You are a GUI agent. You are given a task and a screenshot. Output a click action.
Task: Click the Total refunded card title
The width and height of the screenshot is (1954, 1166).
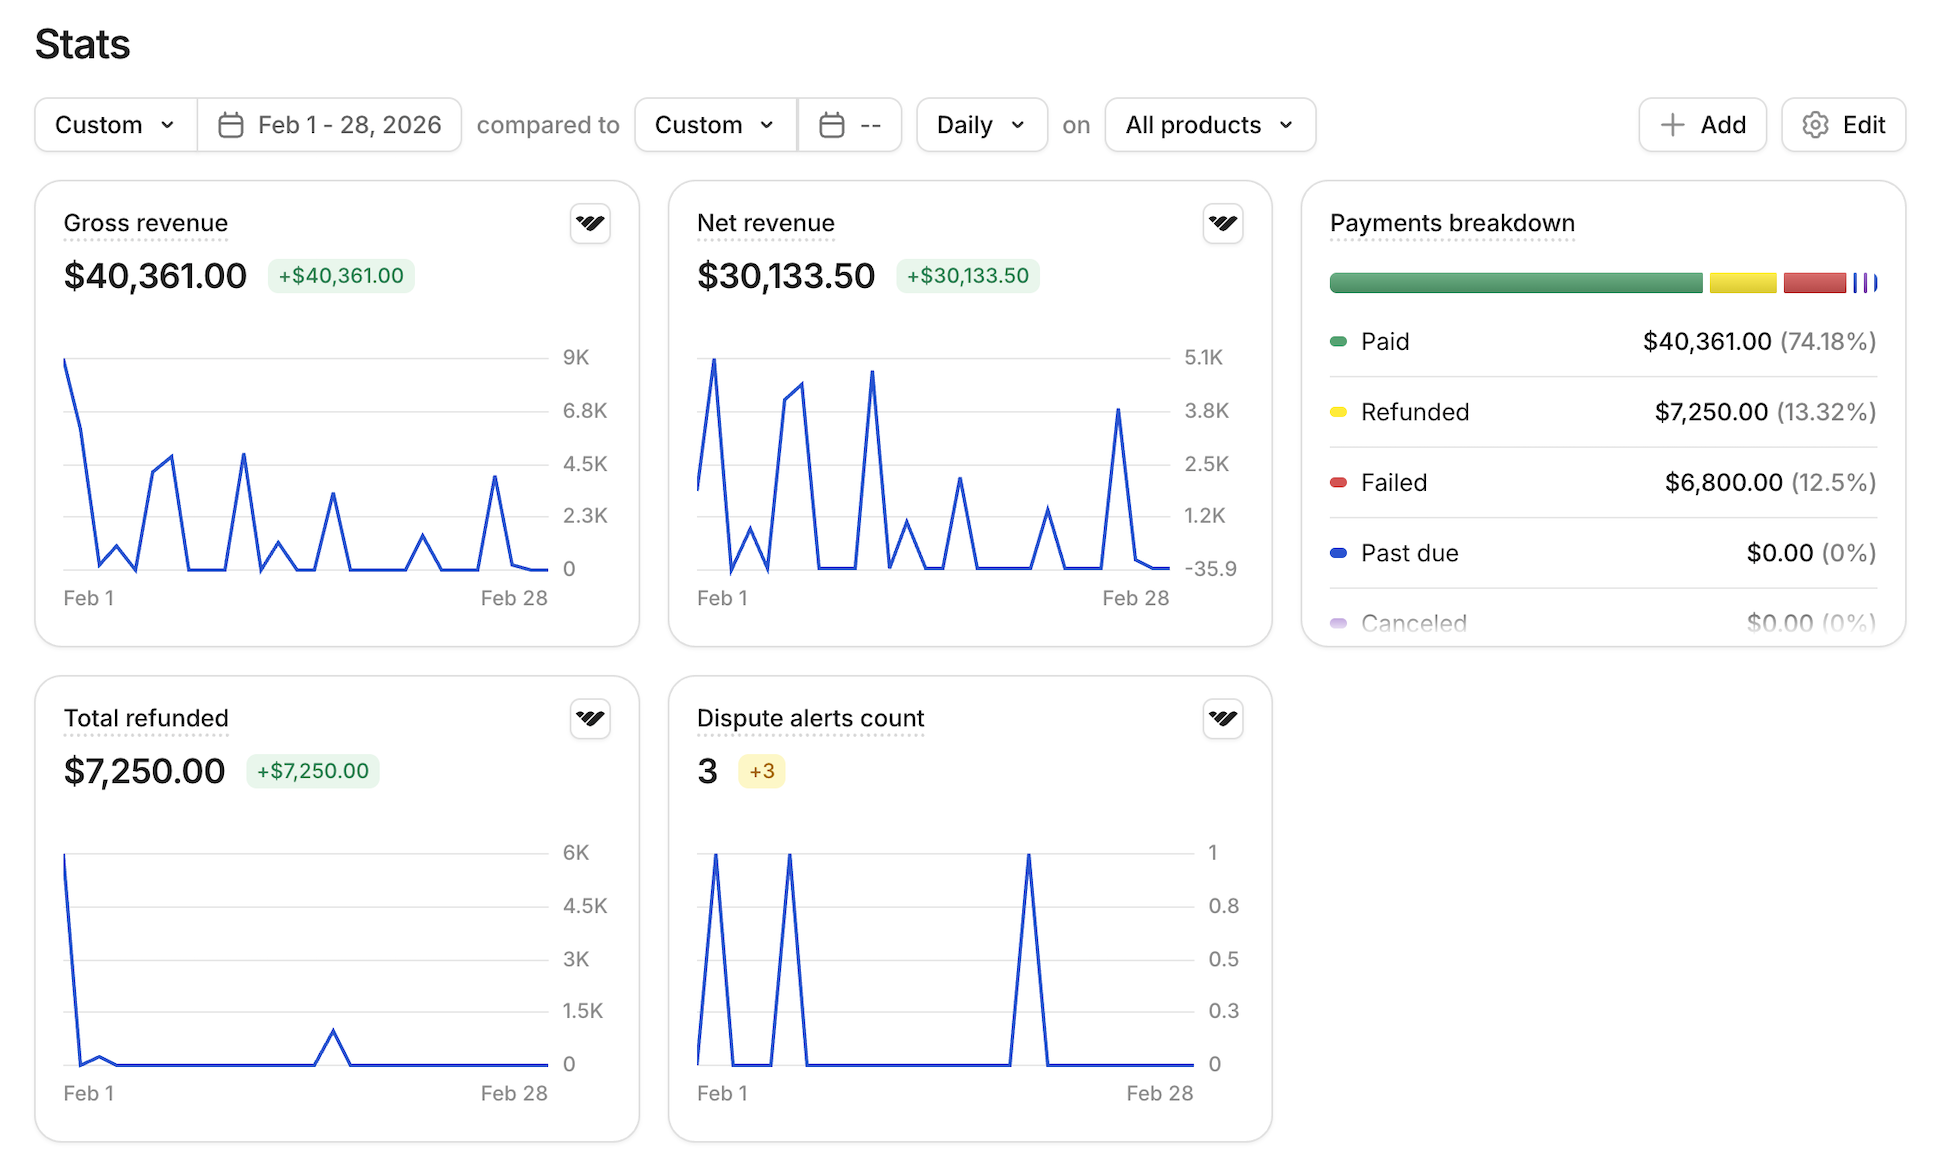tap(146, 718)
